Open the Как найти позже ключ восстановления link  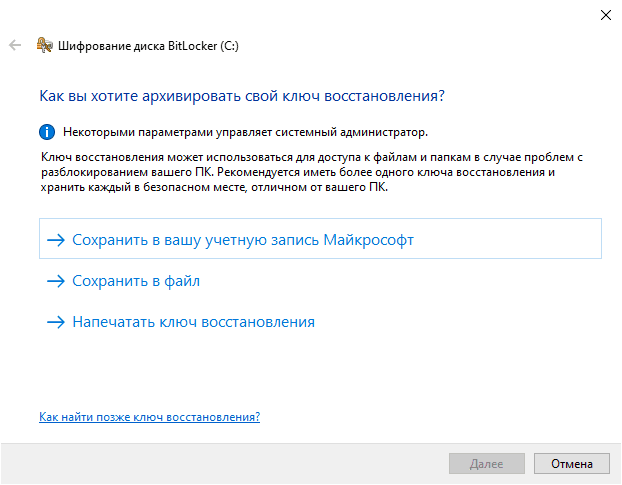pyautogui.click(x=149, y=416)
